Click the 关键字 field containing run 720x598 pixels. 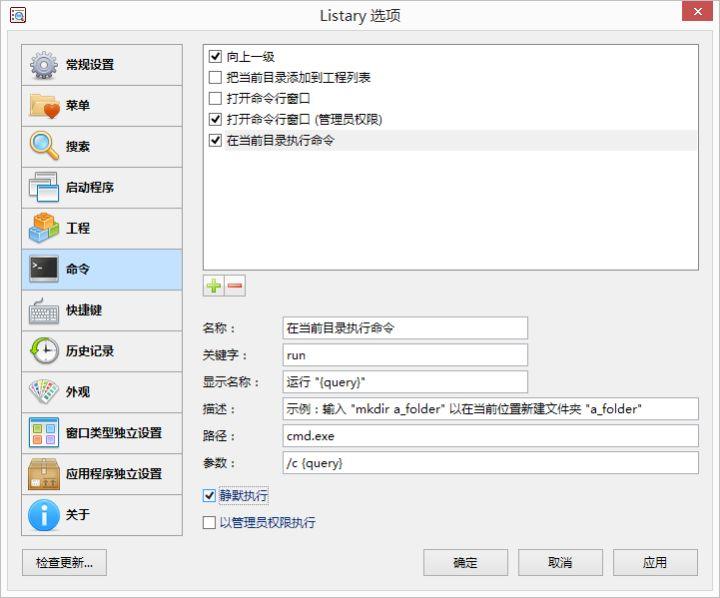click(405, 355)
